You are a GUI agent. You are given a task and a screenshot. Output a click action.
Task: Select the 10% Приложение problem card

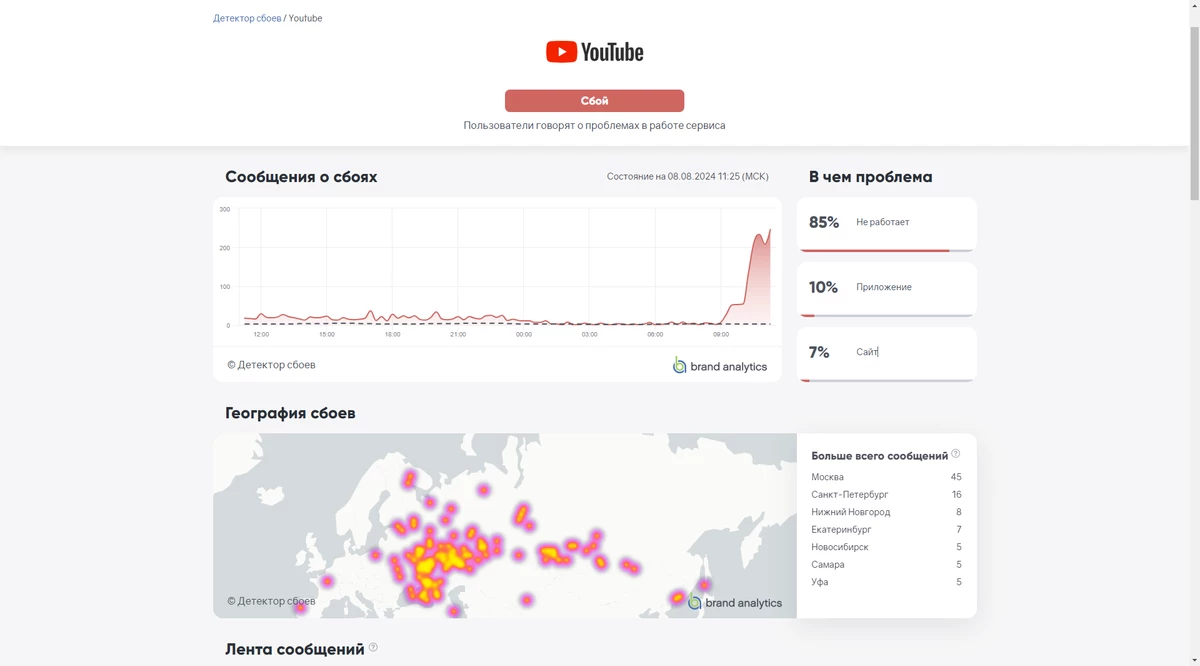[x=886, y=289]
